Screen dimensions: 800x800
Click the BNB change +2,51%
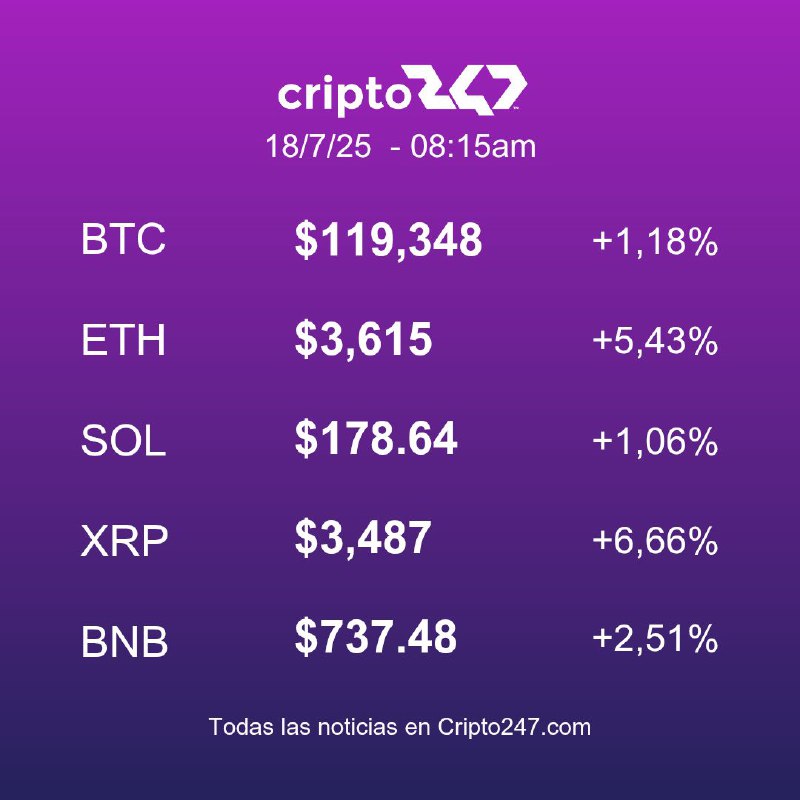tap(655, 639)
